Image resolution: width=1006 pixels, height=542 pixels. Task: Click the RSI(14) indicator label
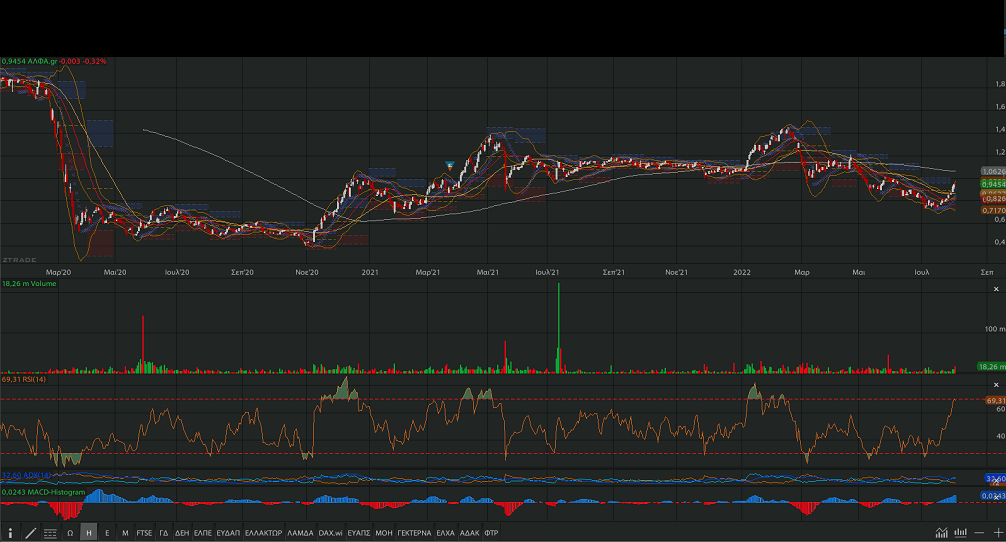coord(25,380)
